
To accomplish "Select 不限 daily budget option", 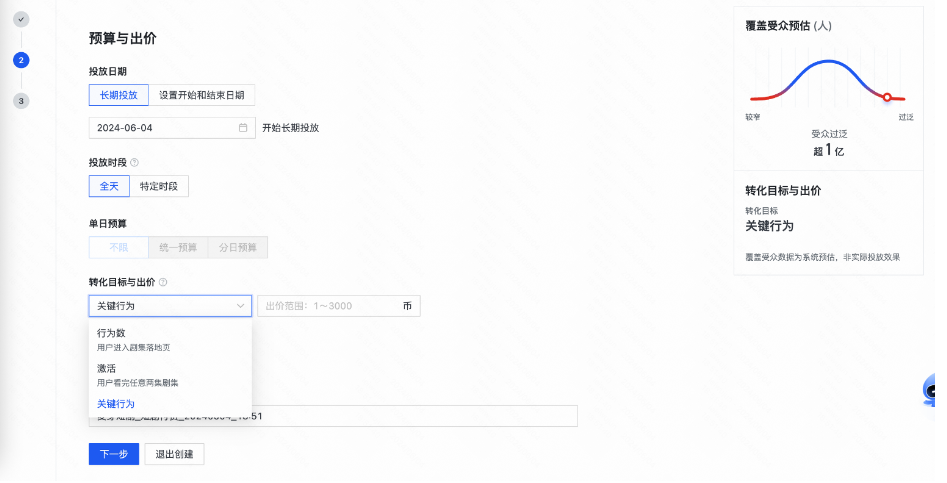I will (x=118, y=248).
